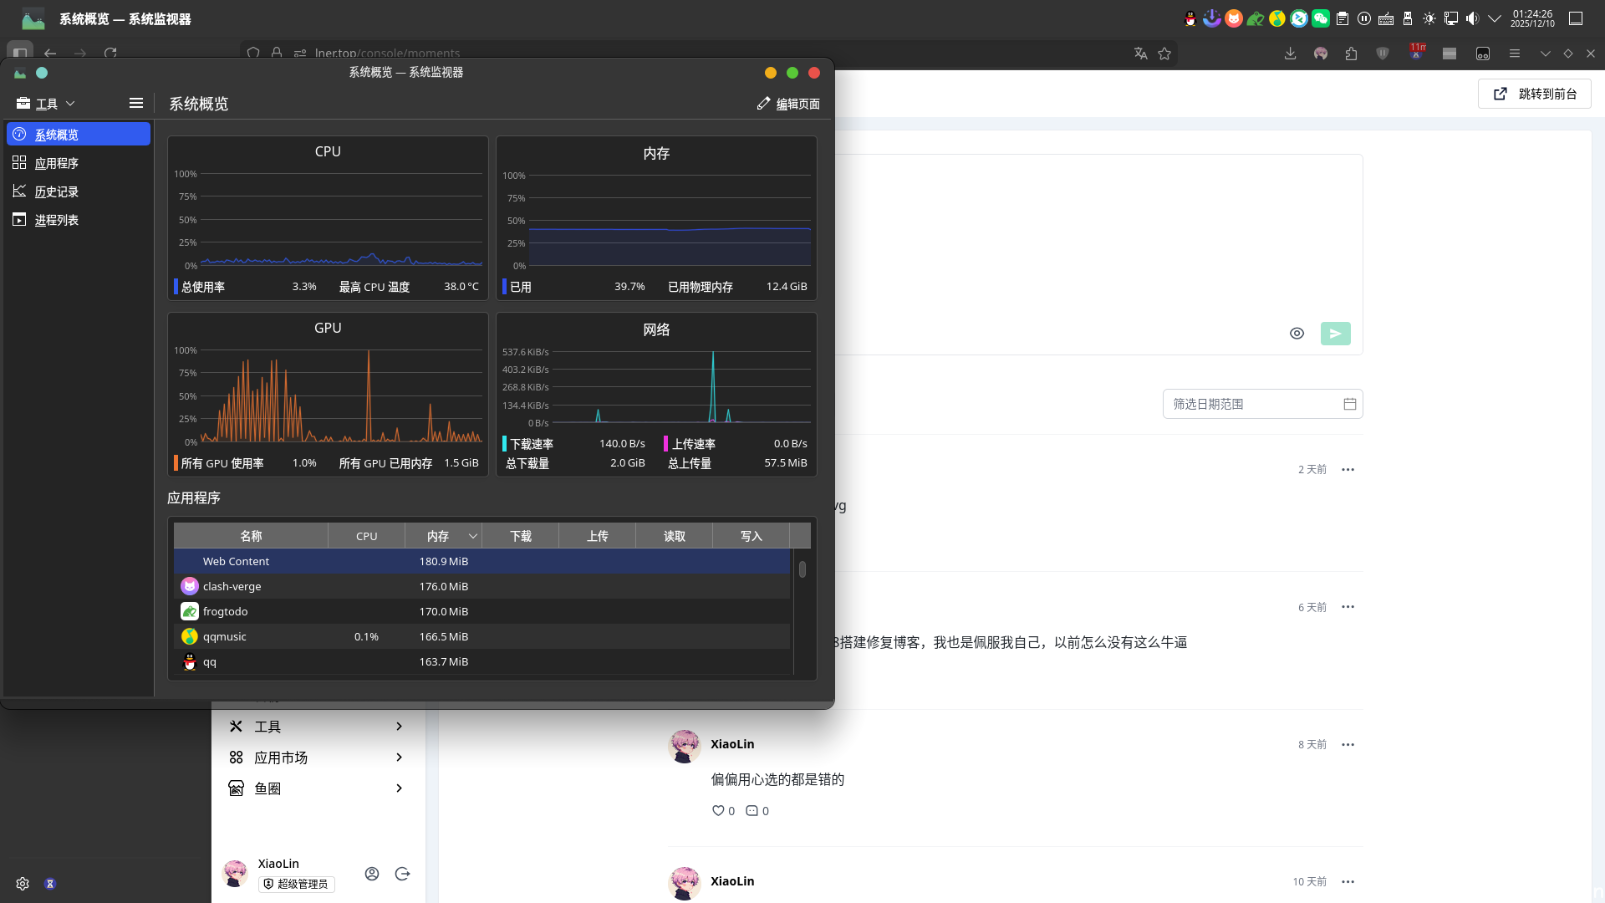Click the green send button
This screenshot has height=903, width=1605.
[1335, 334]
